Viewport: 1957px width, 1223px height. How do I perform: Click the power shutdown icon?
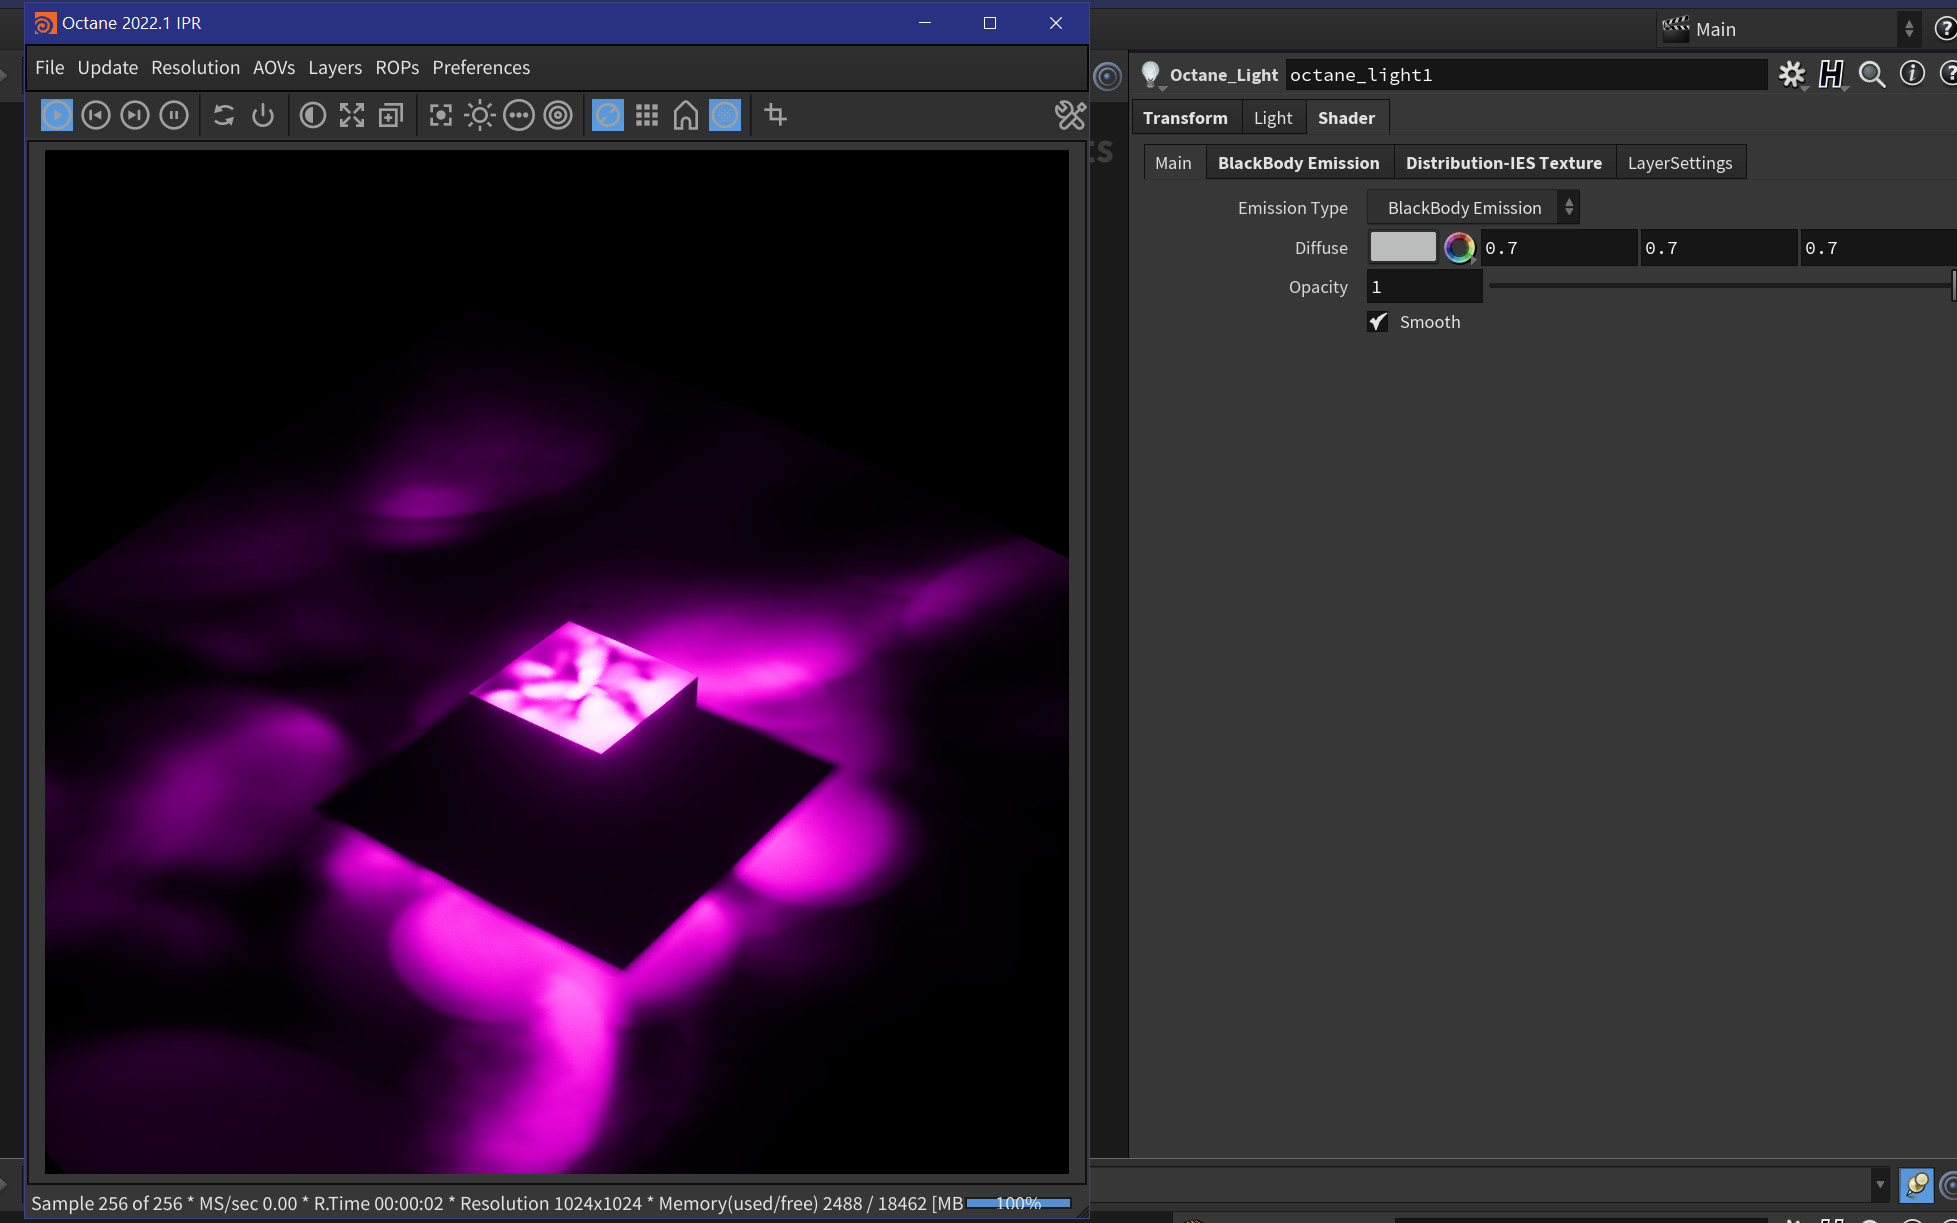(x=263, y=115)
